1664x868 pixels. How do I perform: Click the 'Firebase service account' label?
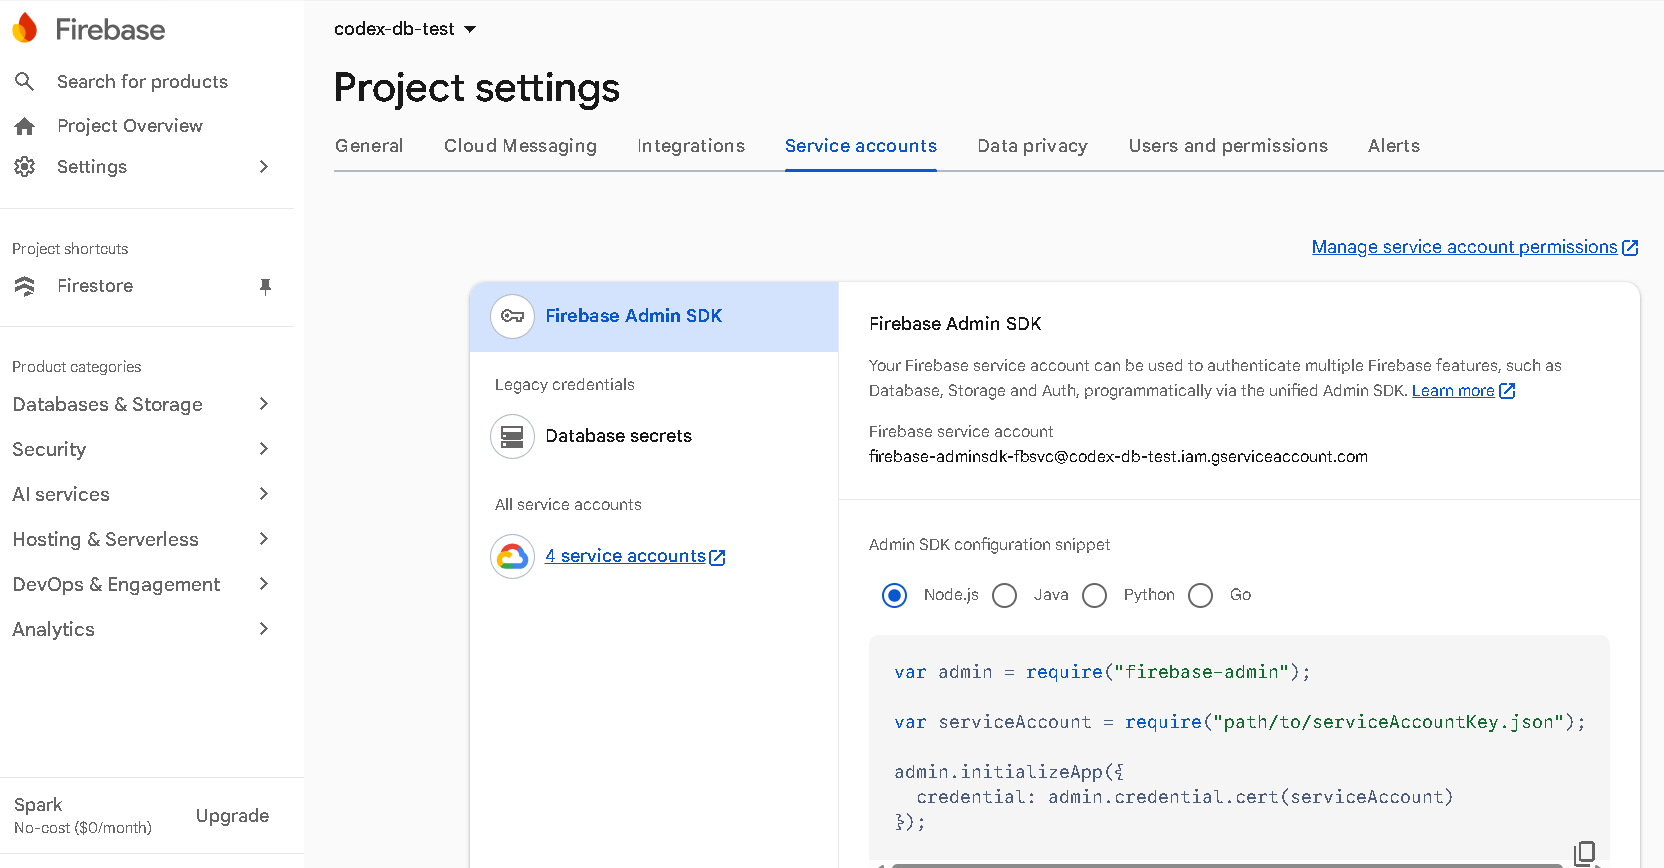[961, 432]
